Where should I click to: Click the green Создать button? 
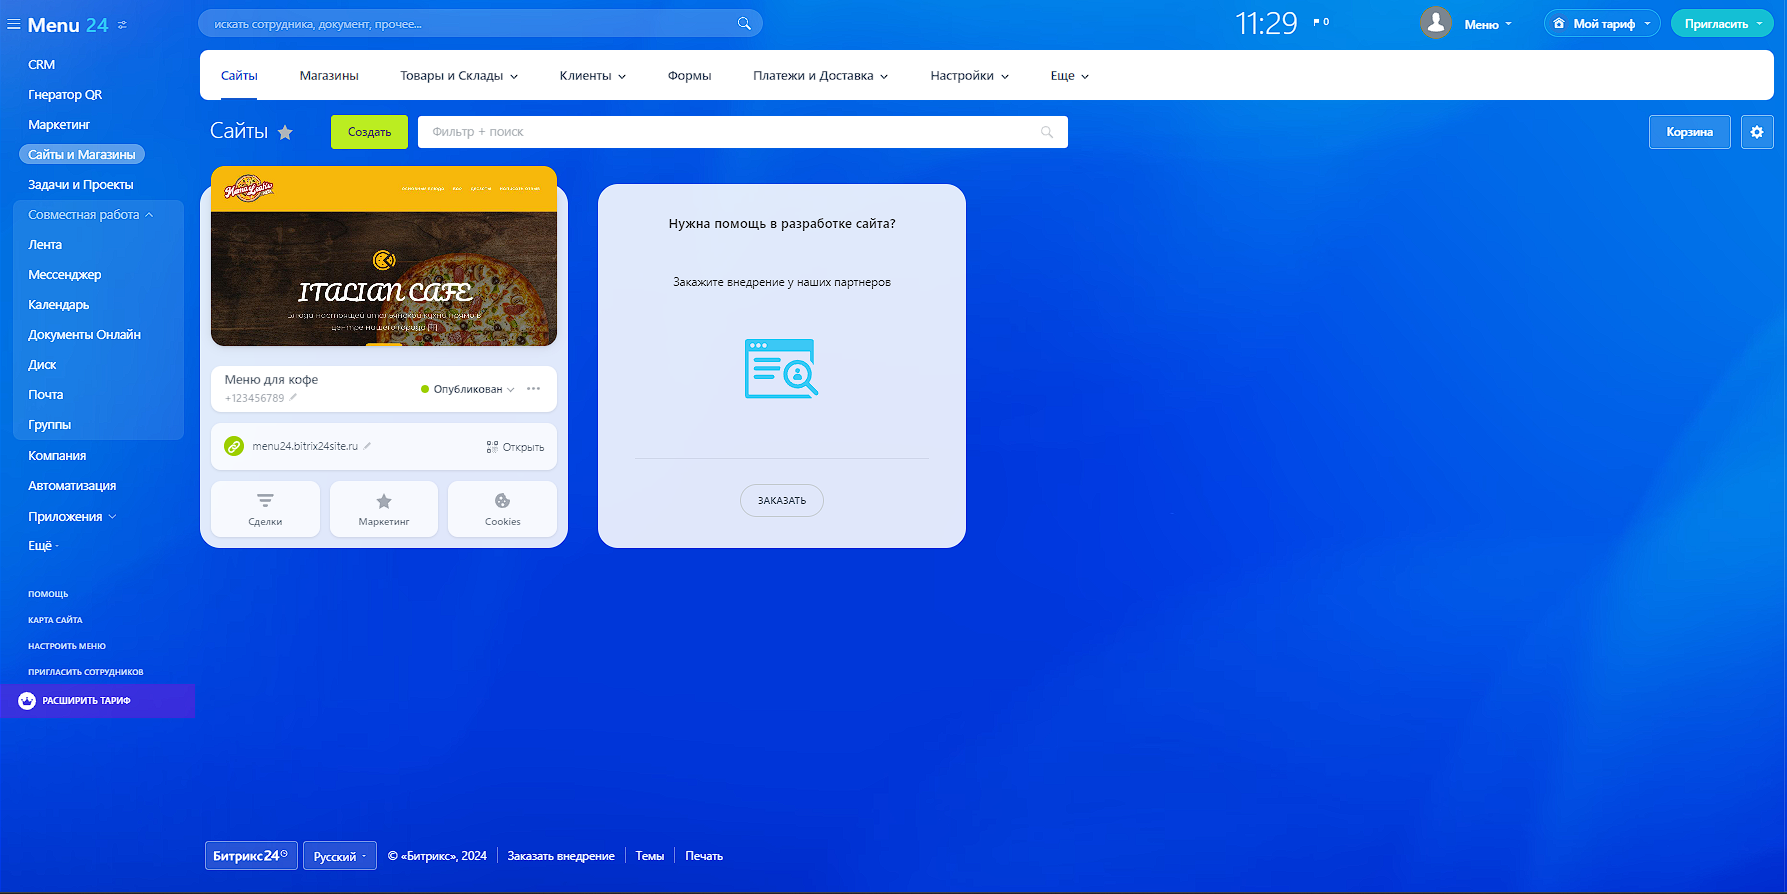(x=369, y=132)
